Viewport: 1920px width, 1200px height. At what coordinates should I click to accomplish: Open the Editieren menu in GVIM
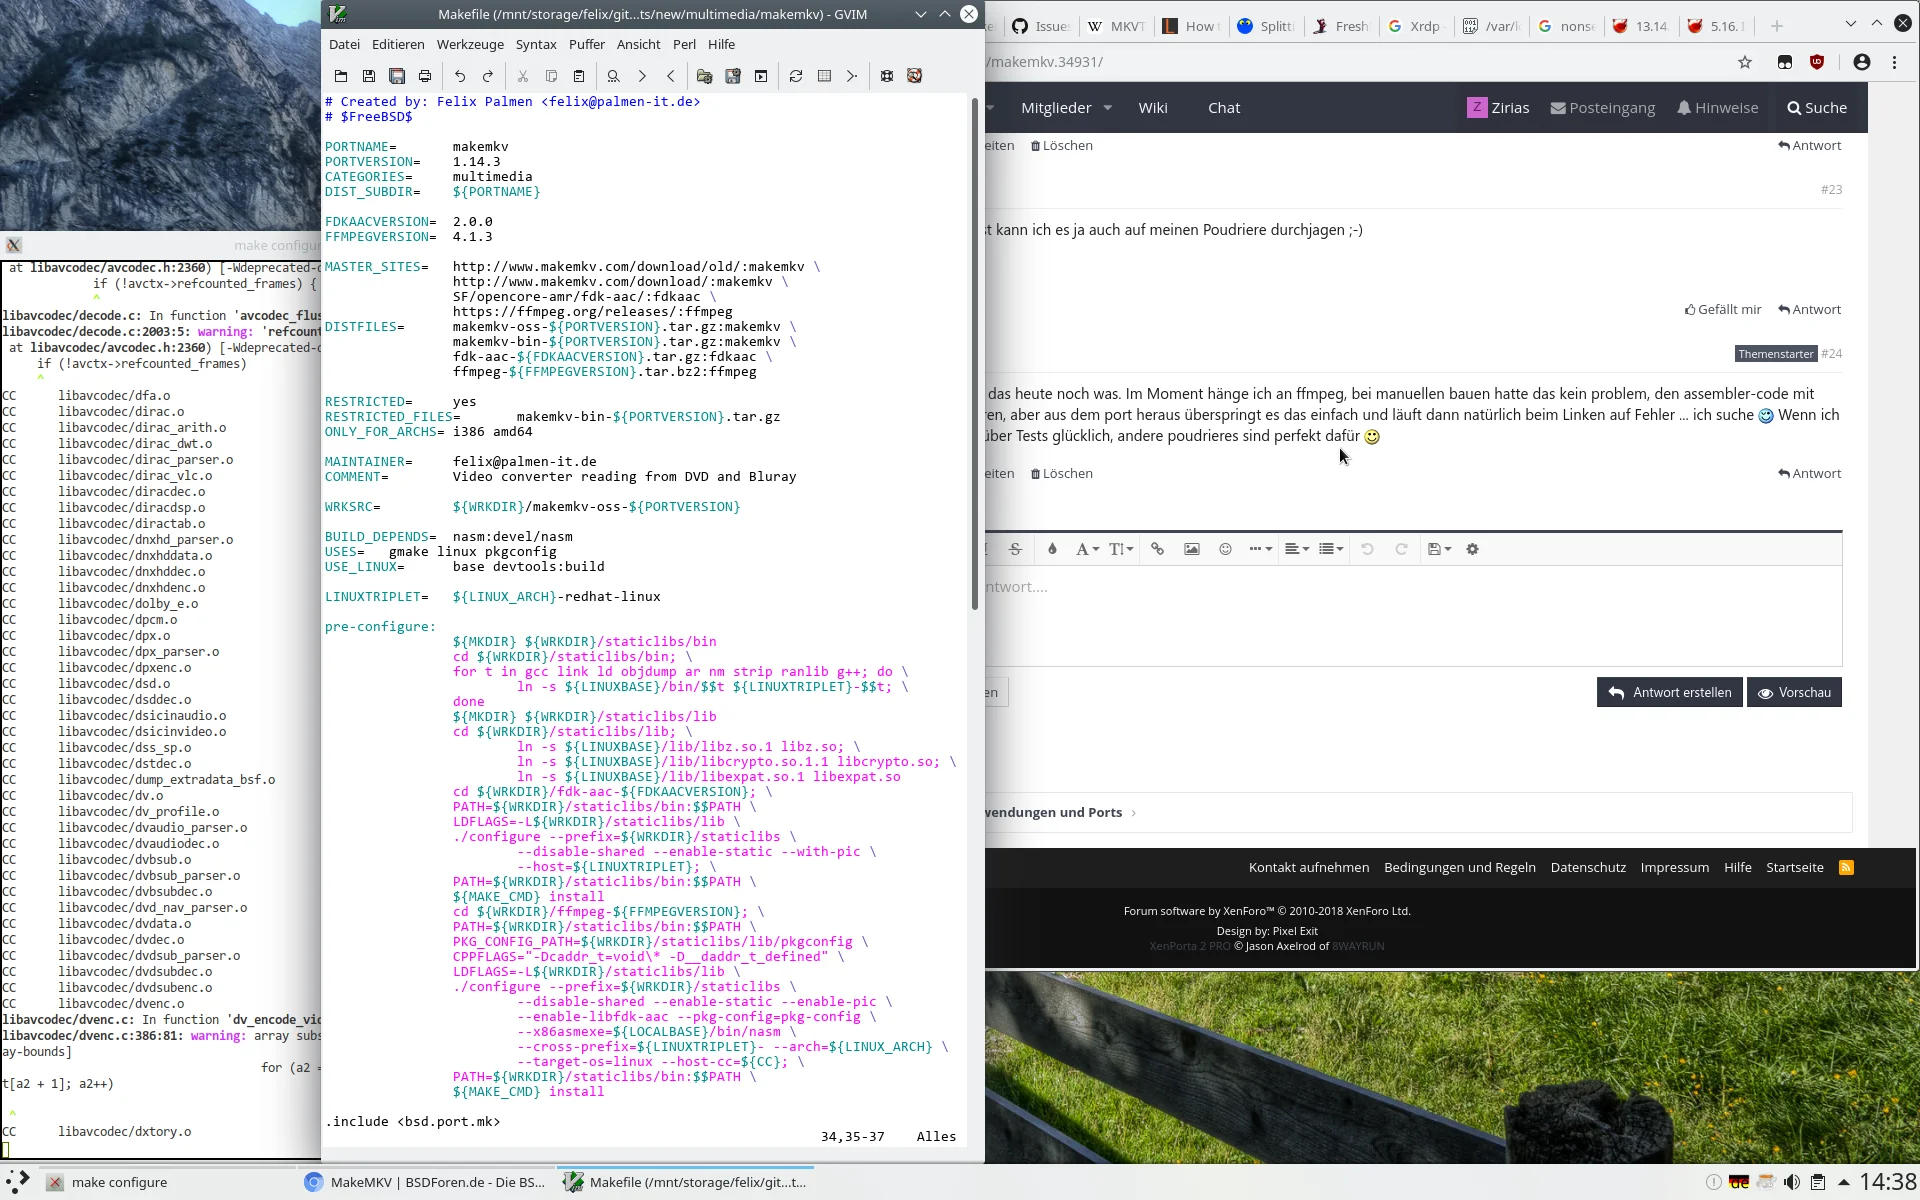[398, 44]
